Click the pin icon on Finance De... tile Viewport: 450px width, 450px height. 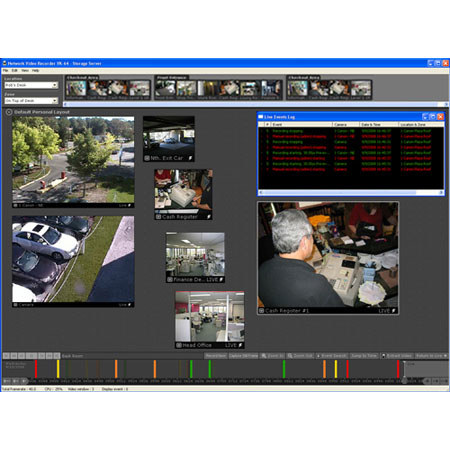pyautogui.click(x=221, y=280)
